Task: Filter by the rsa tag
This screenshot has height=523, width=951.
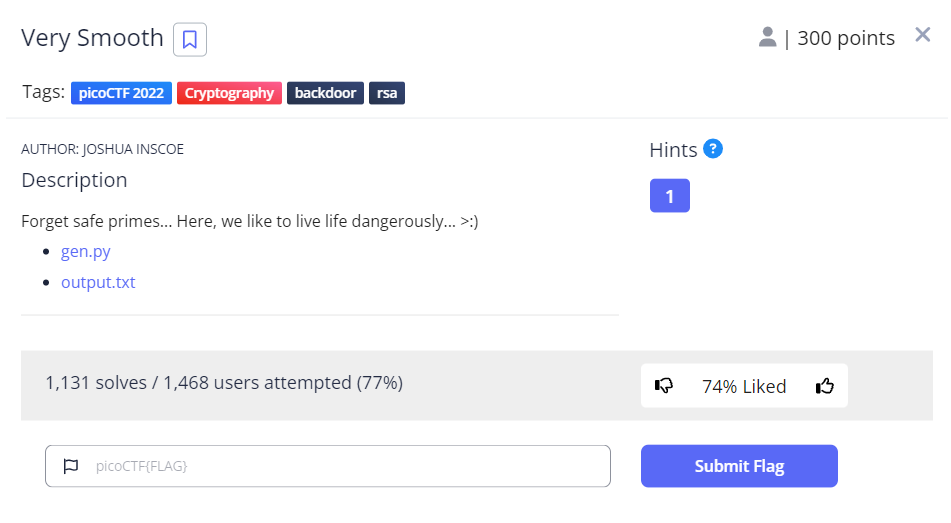Action: [x=387, y=93]
